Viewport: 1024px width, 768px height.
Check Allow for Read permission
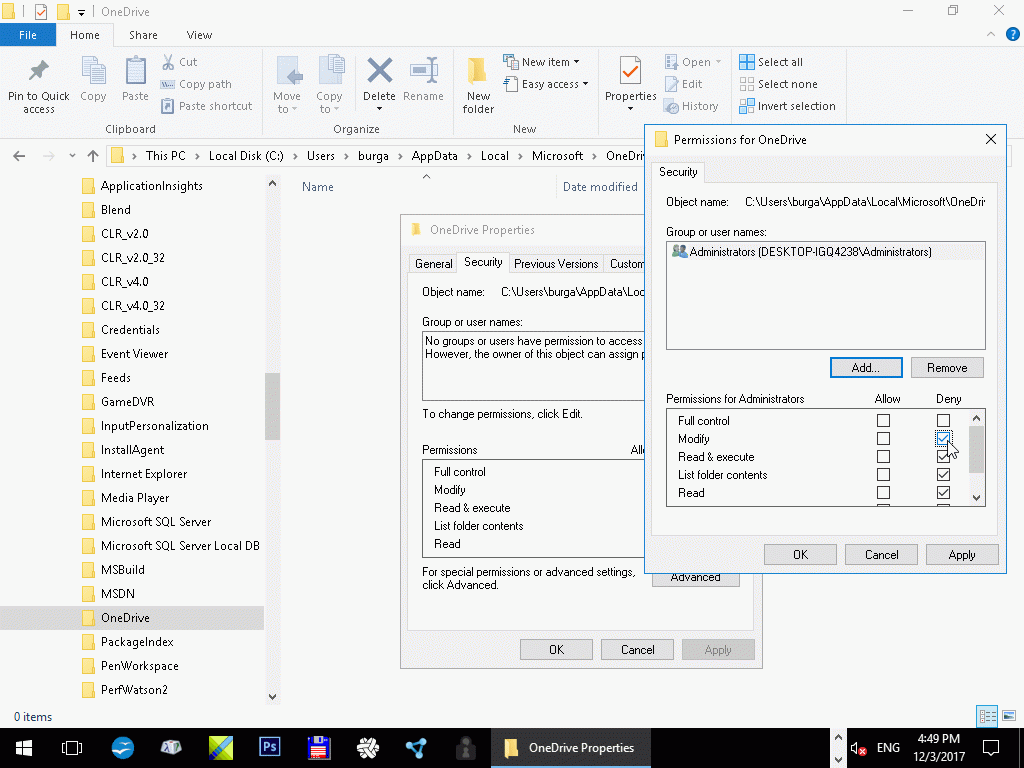883,492
